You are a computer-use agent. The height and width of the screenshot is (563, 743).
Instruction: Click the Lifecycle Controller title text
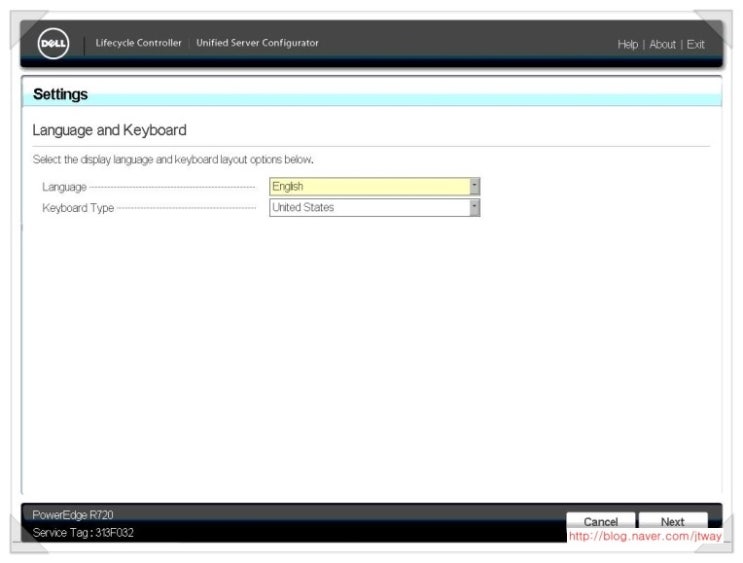(x=138, y=43)
